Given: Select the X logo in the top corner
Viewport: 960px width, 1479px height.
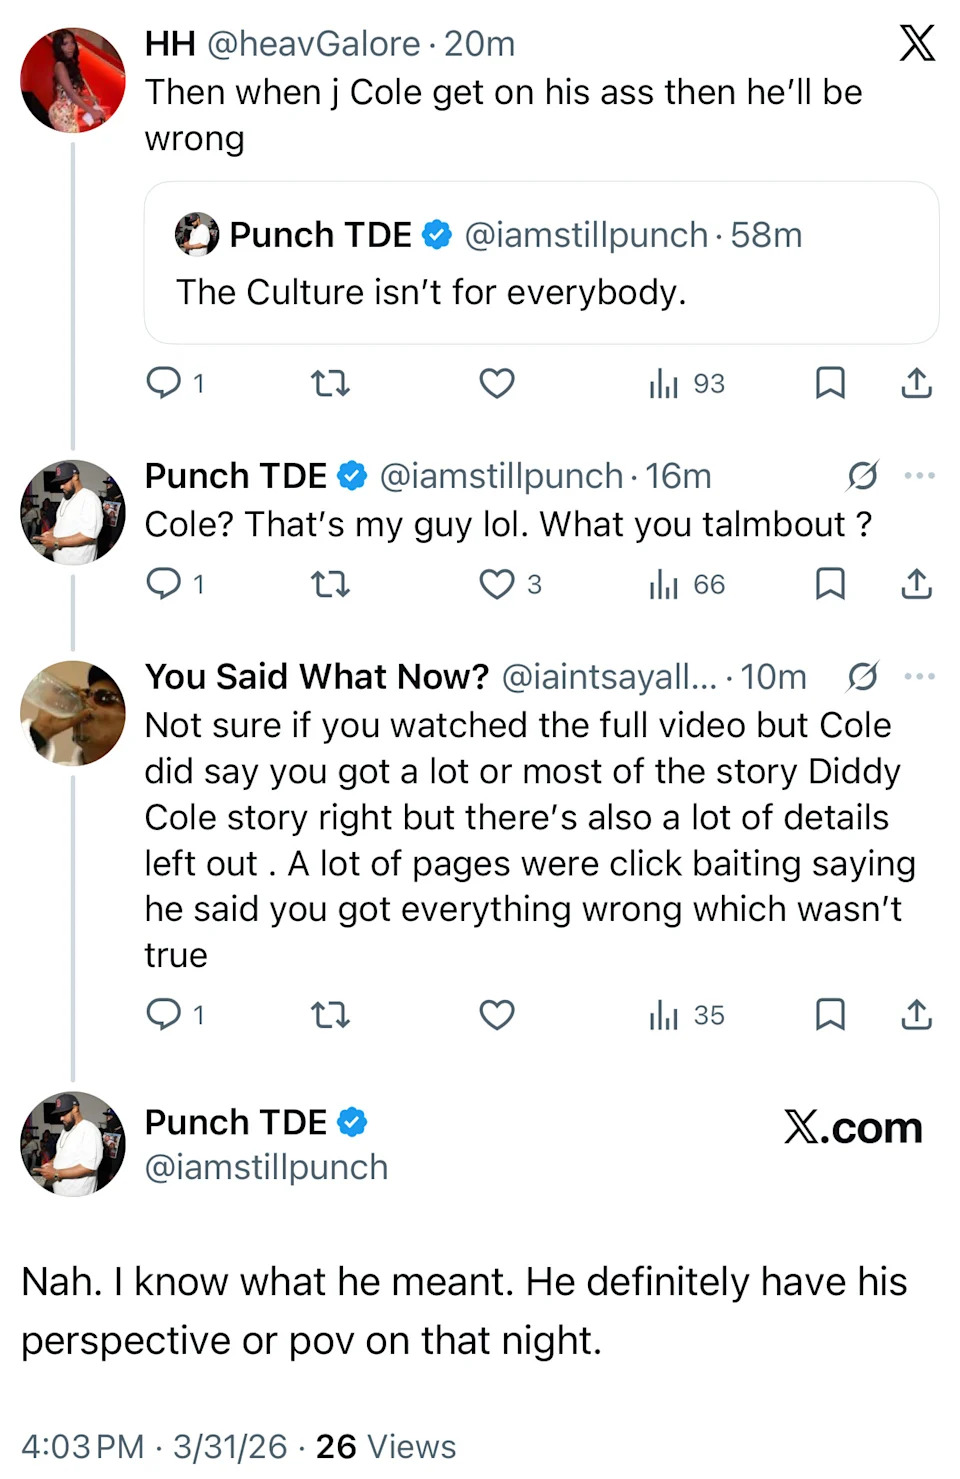Looking at the screenshot, I should [917, 43].
